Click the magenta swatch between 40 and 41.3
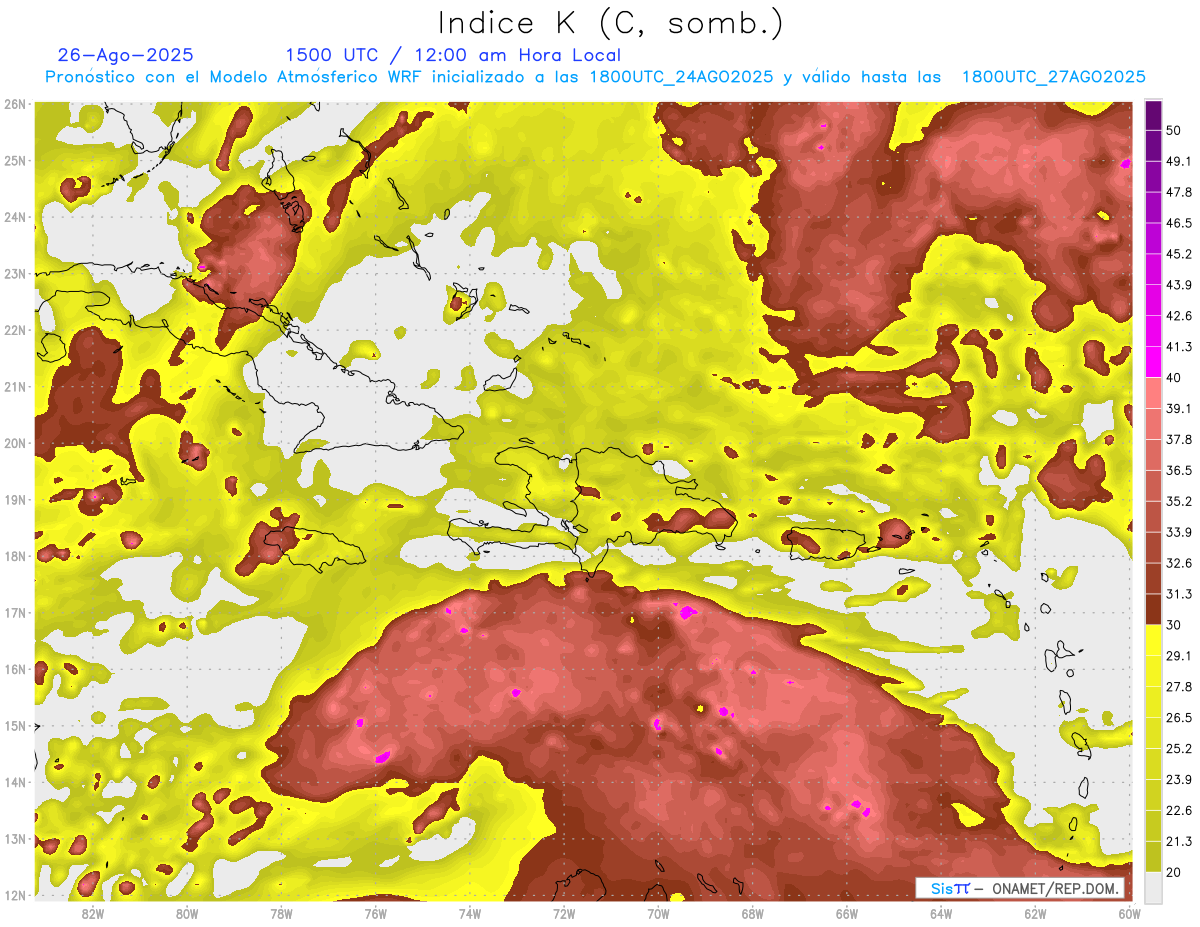Screen dimensions: 1200x927 (1152, 362)
